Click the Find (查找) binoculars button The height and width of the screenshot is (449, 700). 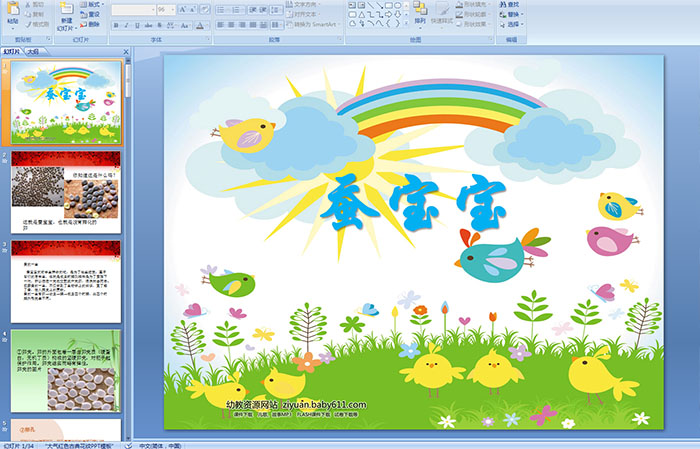click(509, 4)
